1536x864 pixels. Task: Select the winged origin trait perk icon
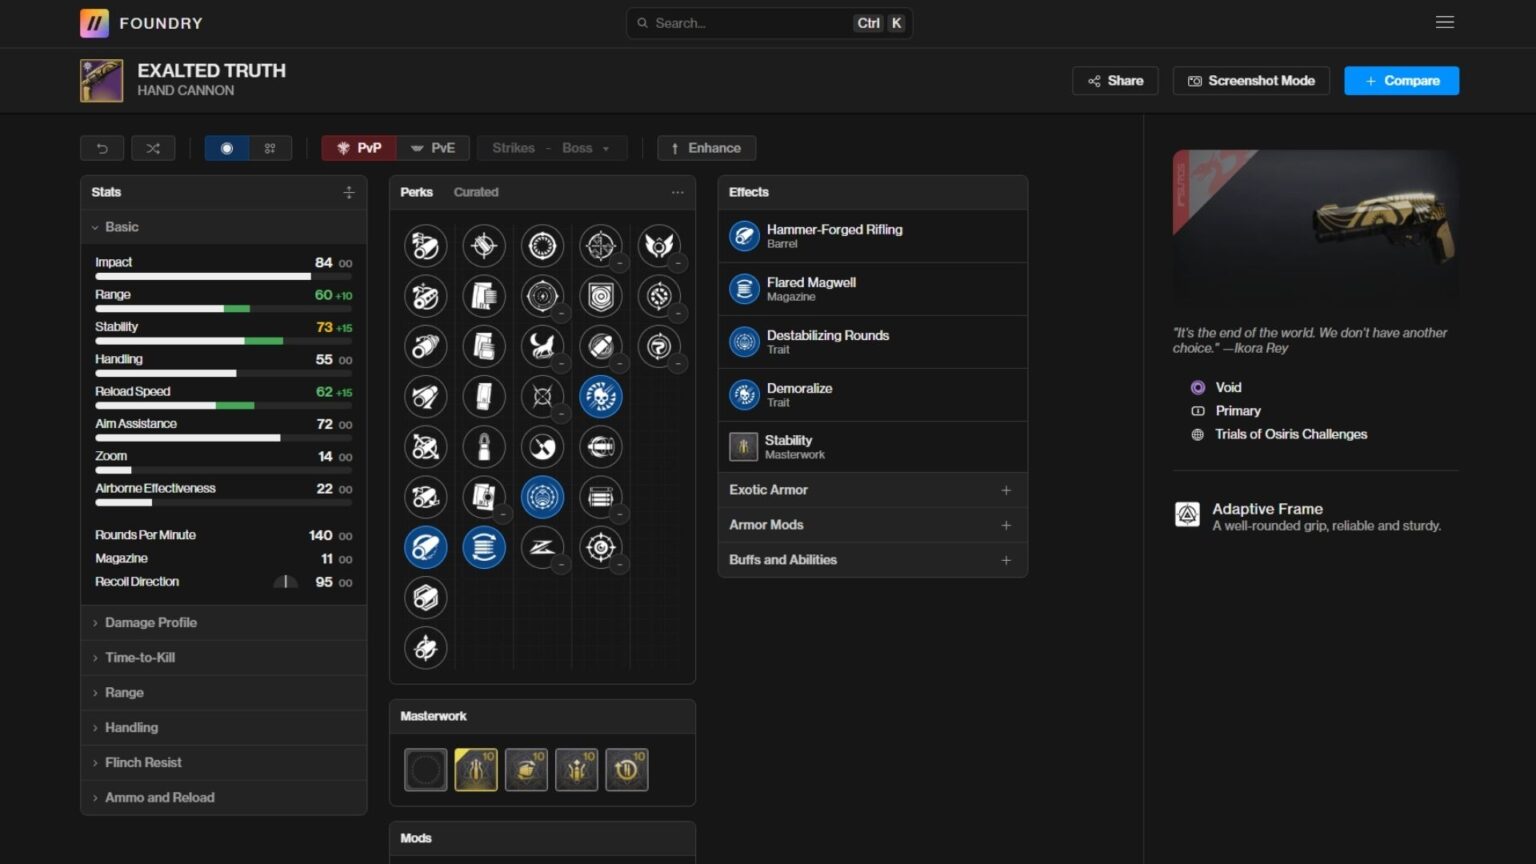tap(659, 245)
